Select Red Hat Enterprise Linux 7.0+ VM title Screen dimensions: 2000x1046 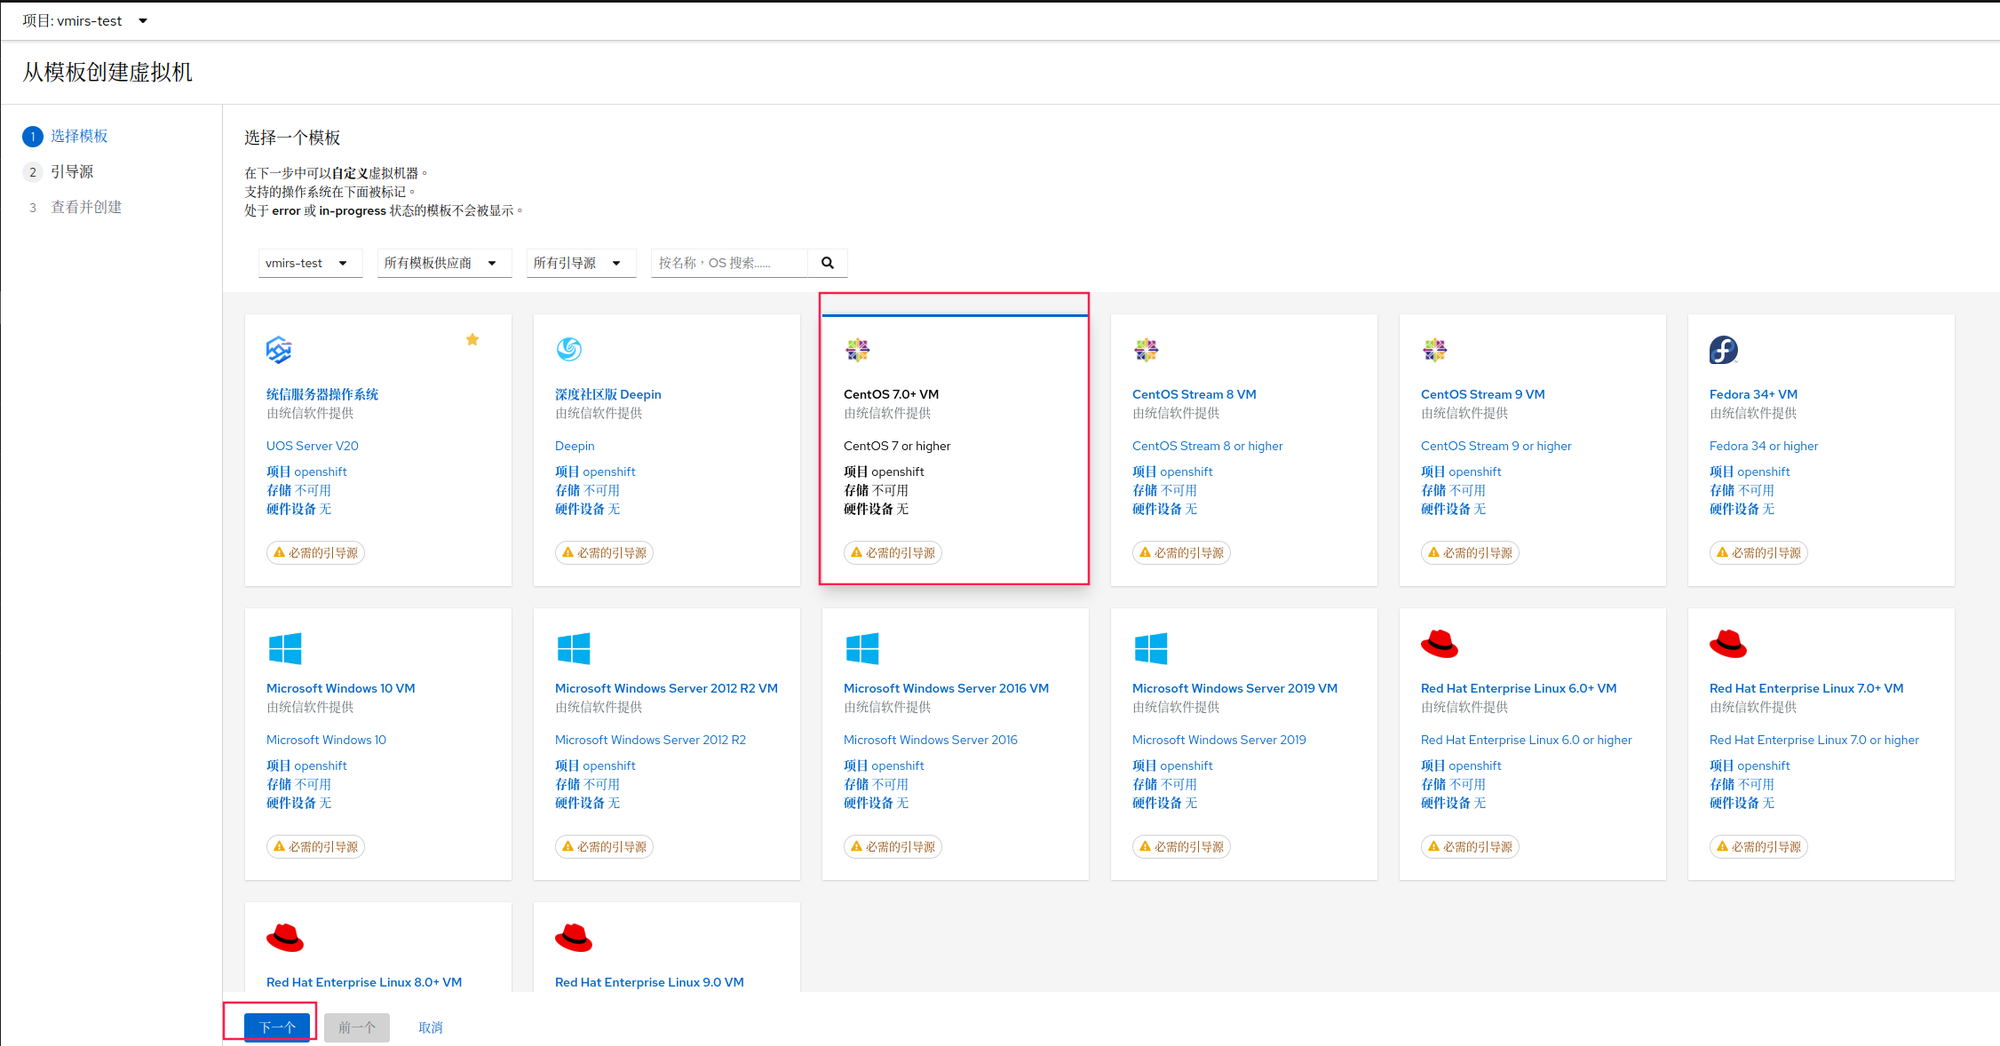click(x=1806, y=688)
